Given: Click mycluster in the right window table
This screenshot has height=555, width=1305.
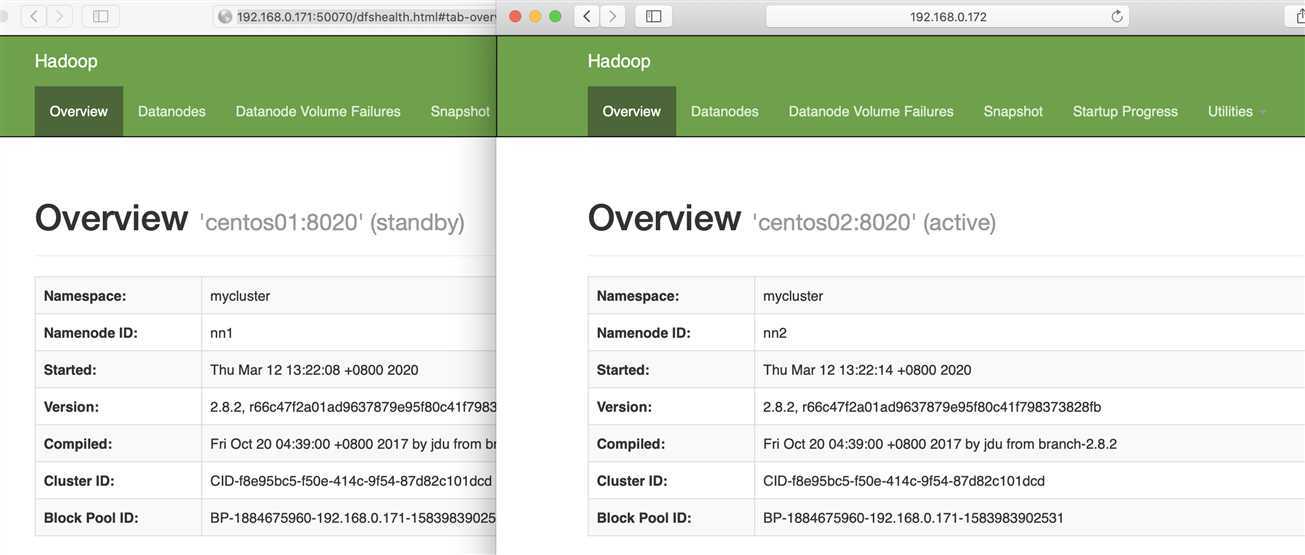Looking at the screenshot, I should pyautogui.click(x=793, y=296).
